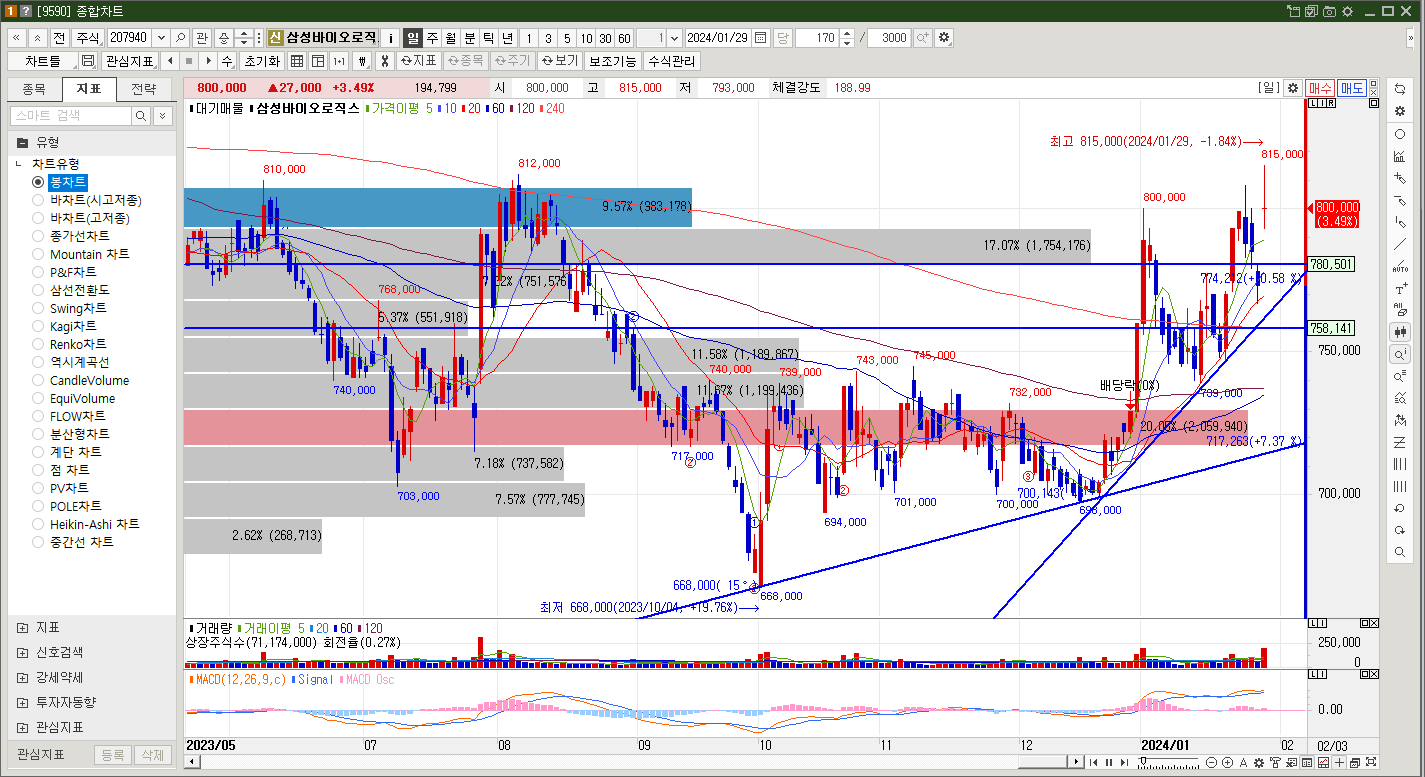Click the 등록 button at bottom left

[x=112, y=755]
